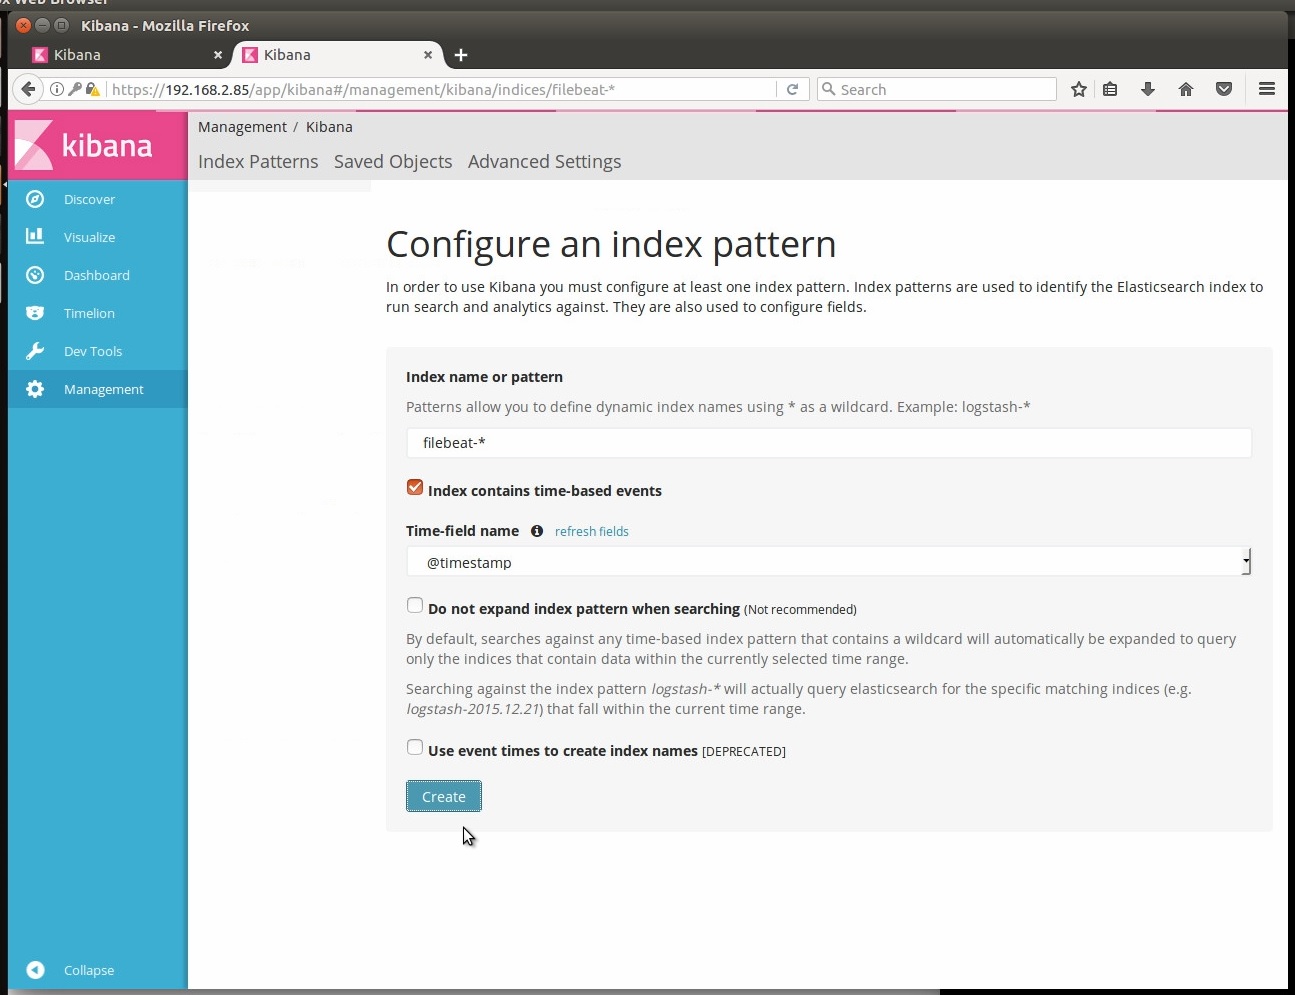The height and width of the screenshot is (995, 1295).
Task: Bookmark this page with the star icon
Action: tap(1078, 89)
